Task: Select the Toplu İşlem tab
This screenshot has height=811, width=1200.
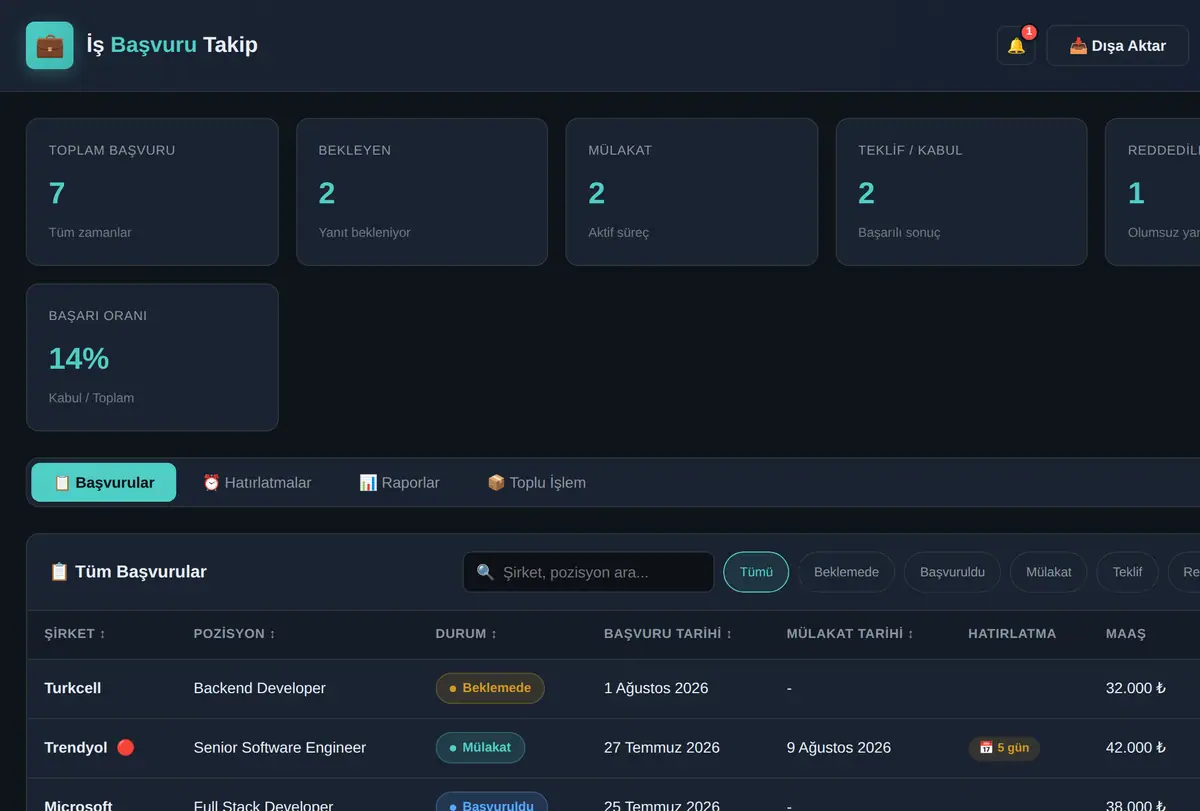Action: click(536, 483)
